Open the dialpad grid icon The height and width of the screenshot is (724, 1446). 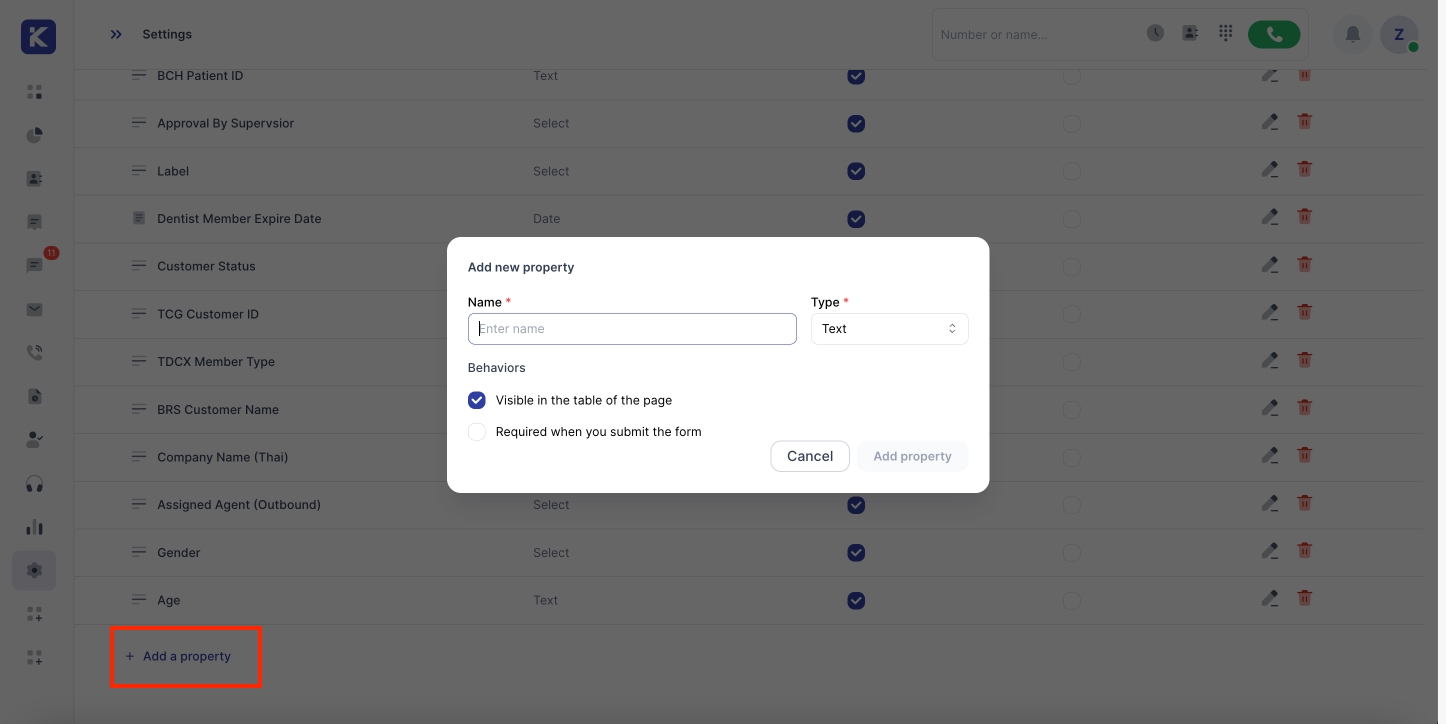[x=1225, y=33]
